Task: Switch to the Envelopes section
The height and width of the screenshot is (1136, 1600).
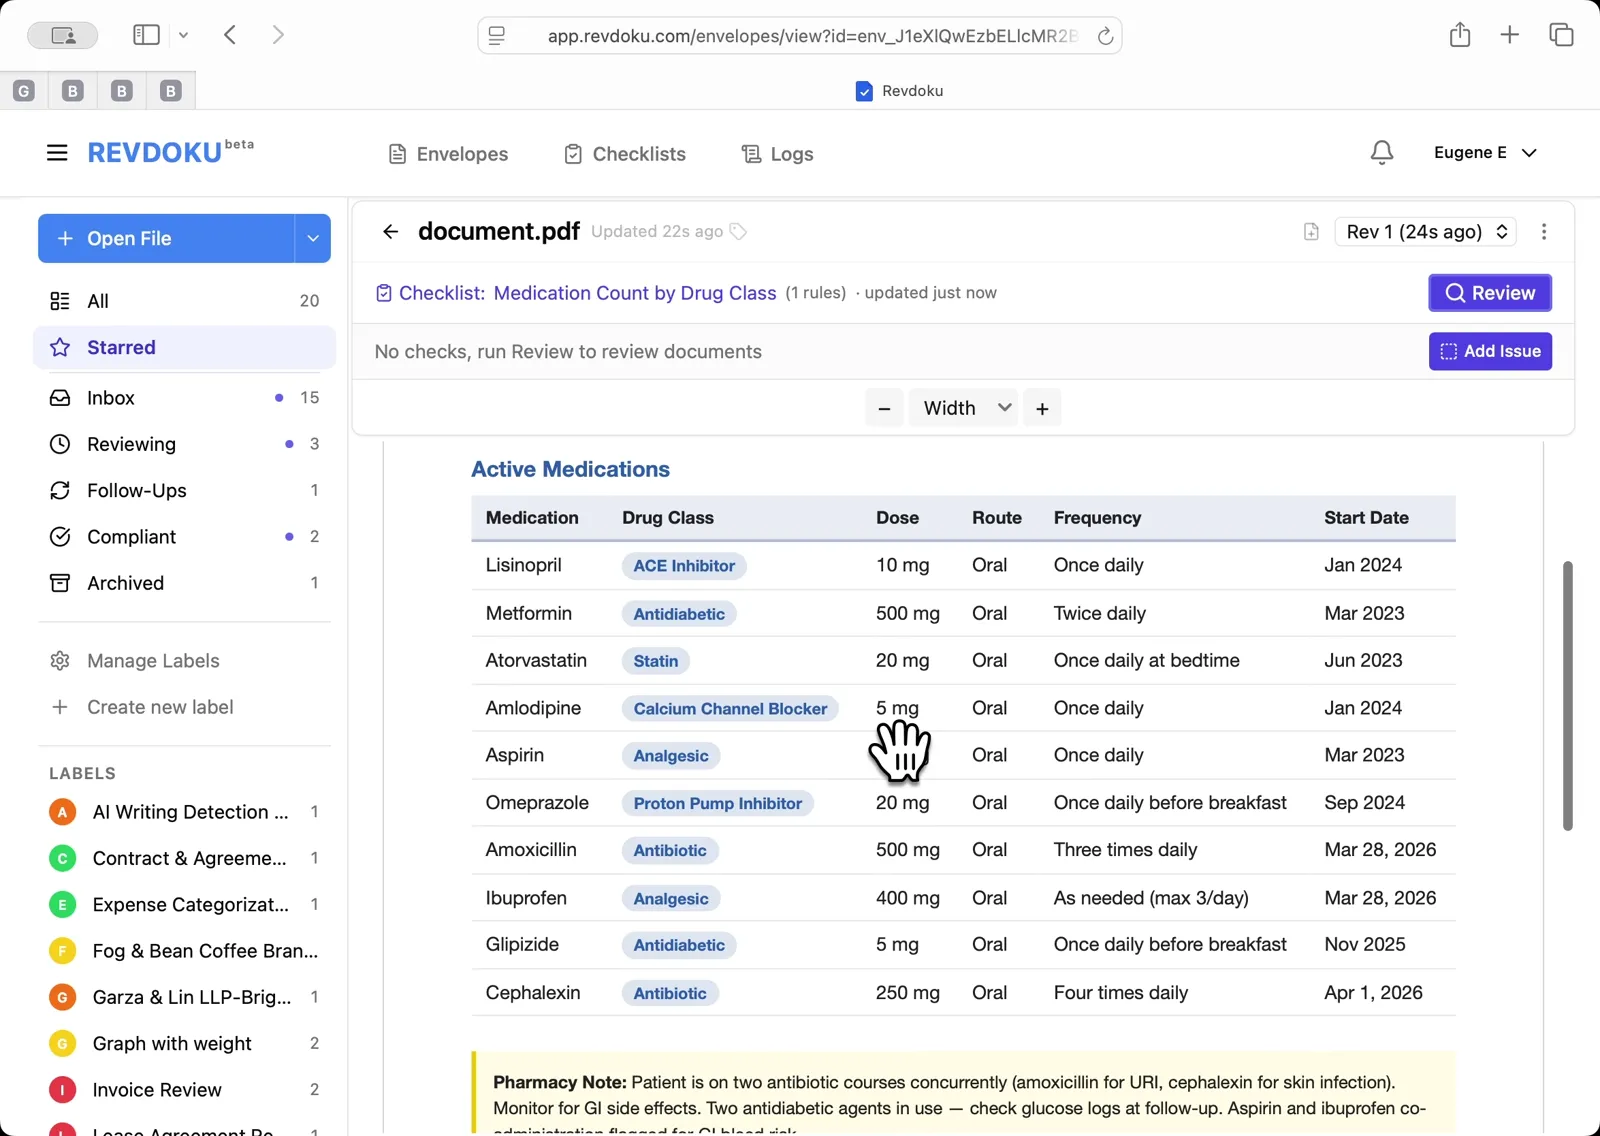Action: [447, 153]
